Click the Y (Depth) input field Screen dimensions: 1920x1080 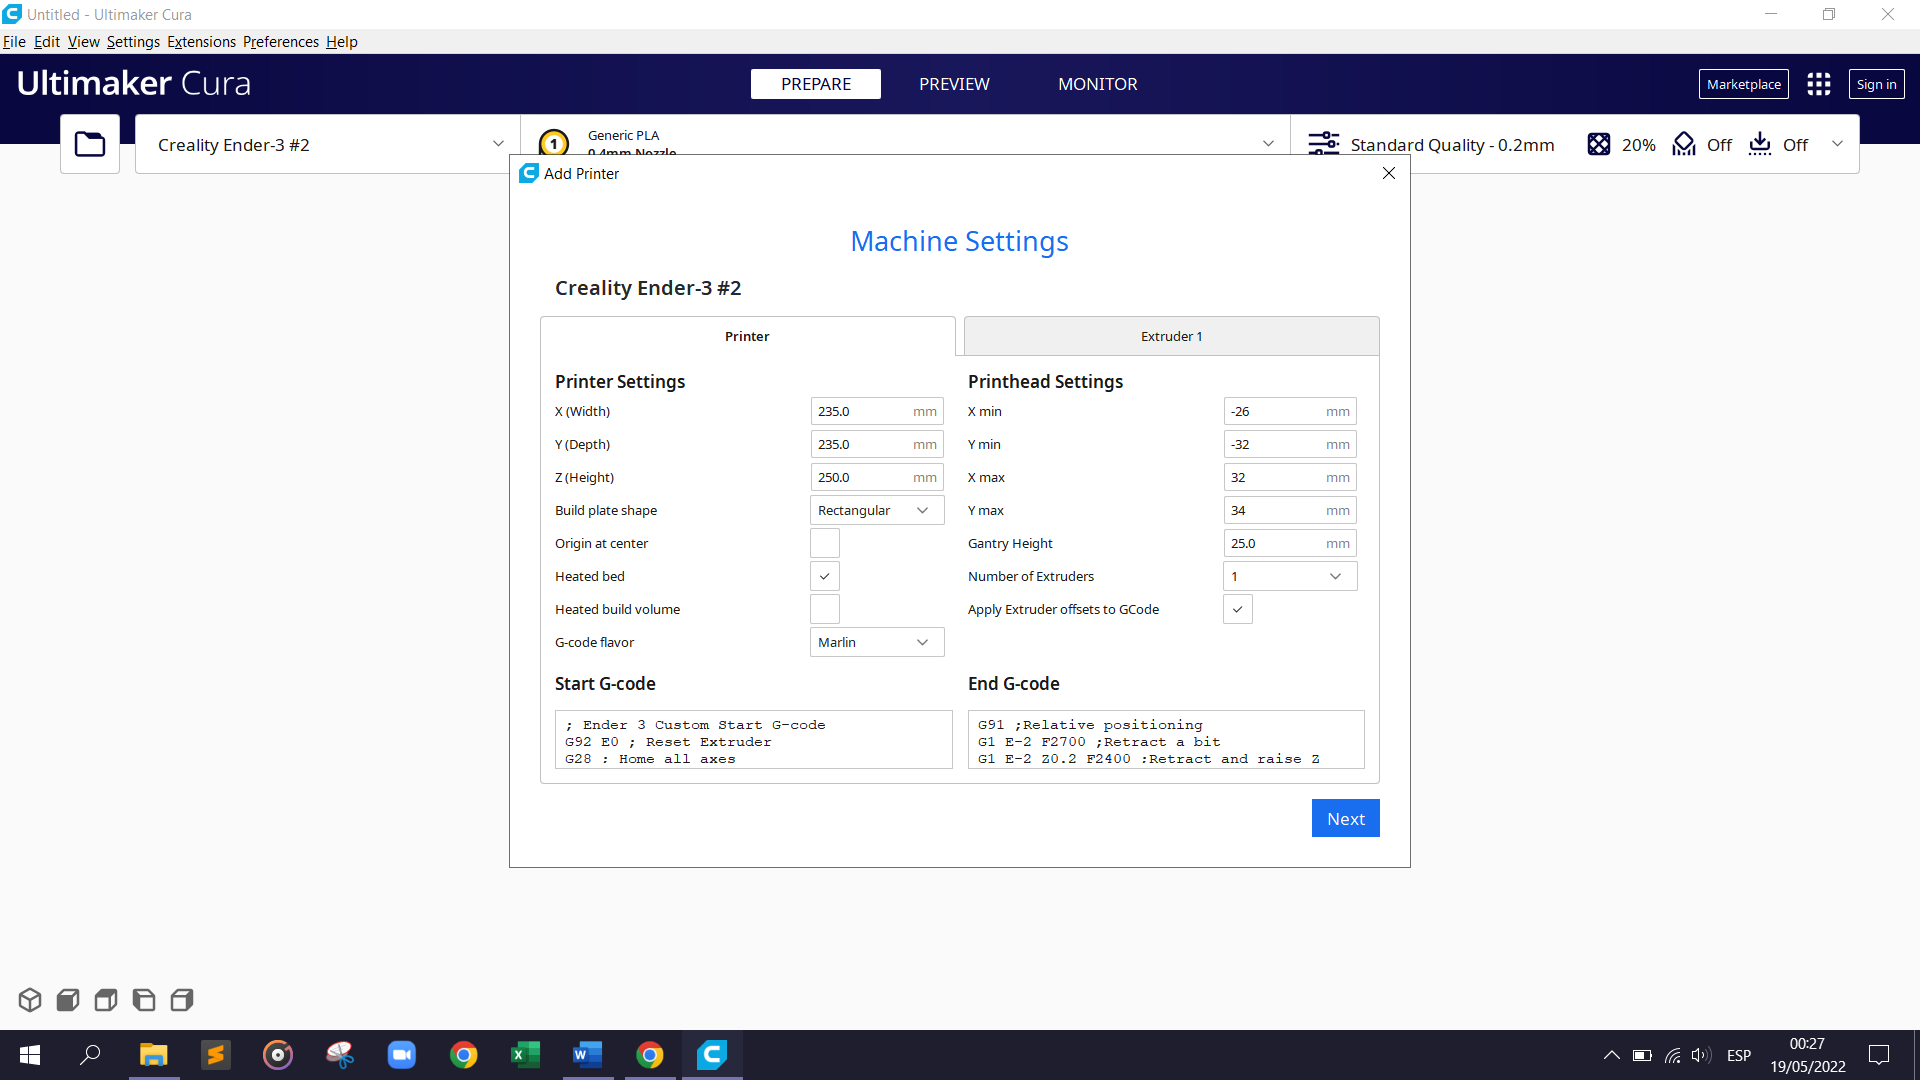[877, 444]
